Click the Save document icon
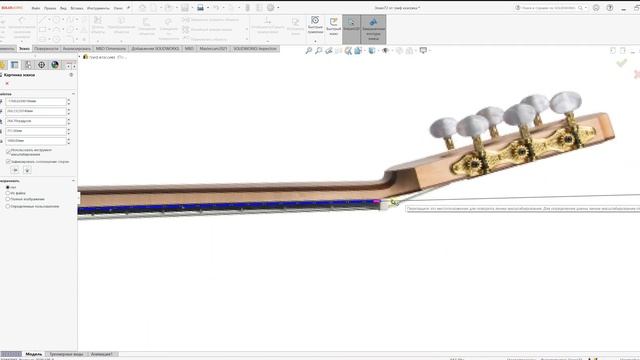 pyautogui.click(x=185, y=8)
